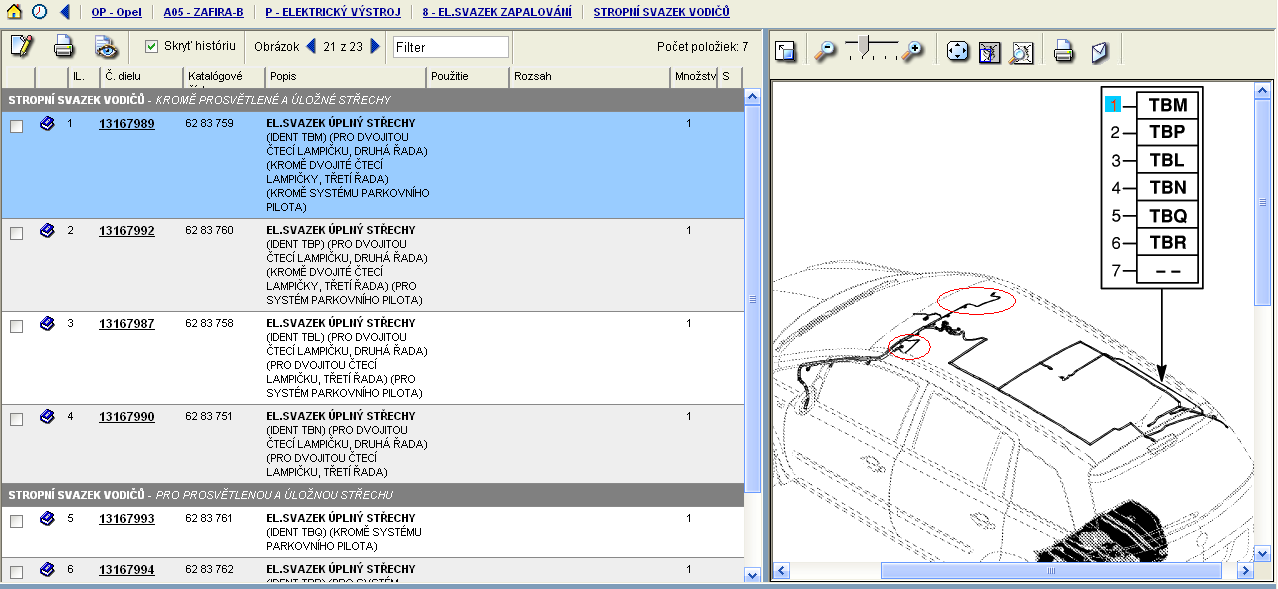
Task: Open part number 13167992 link
Action: 126,231
